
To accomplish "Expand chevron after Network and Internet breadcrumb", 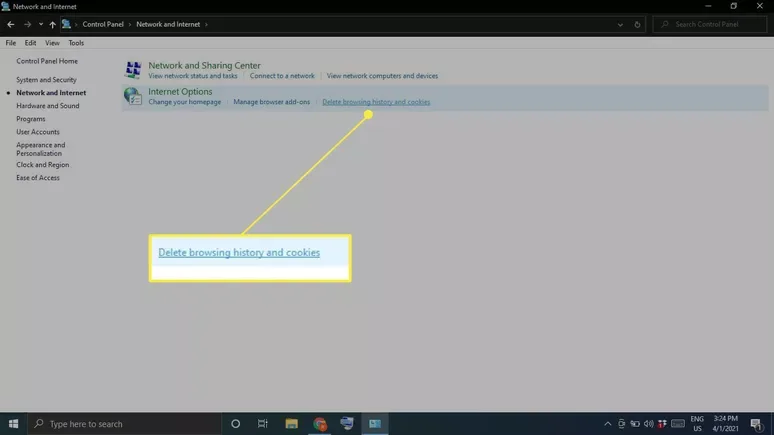I will pos(206,24).
